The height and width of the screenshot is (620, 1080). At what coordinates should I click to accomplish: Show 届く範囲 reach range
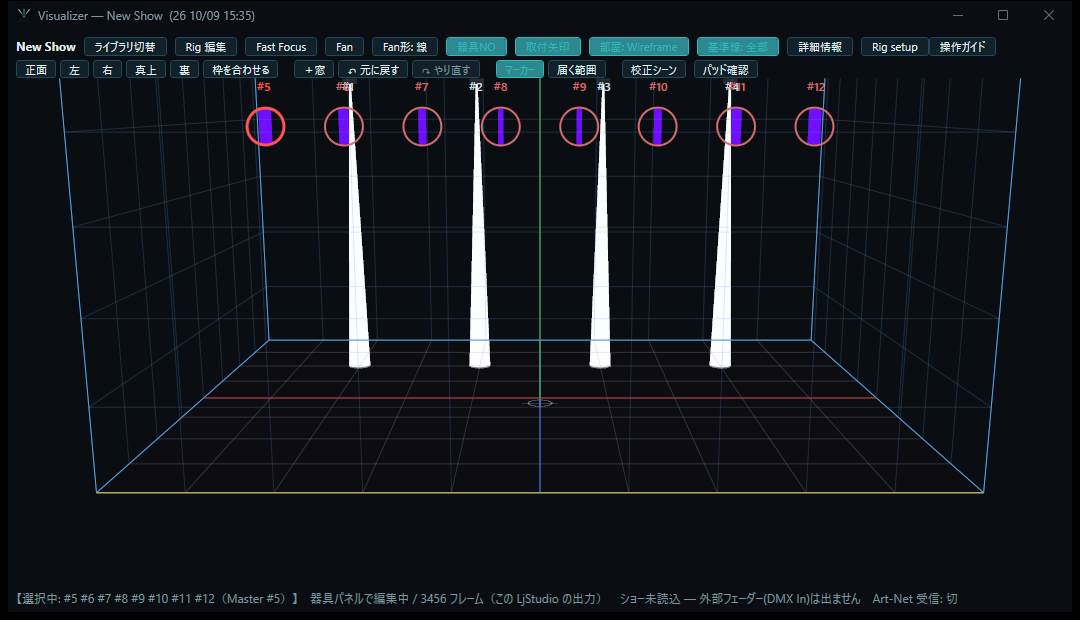[x=577, y=70]
